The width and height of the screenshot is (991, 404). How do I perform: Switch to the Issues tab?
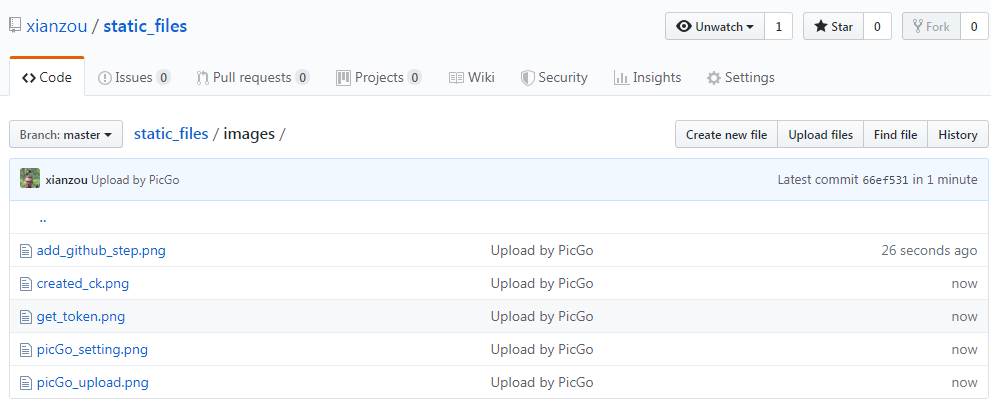[x=134, y=77]
